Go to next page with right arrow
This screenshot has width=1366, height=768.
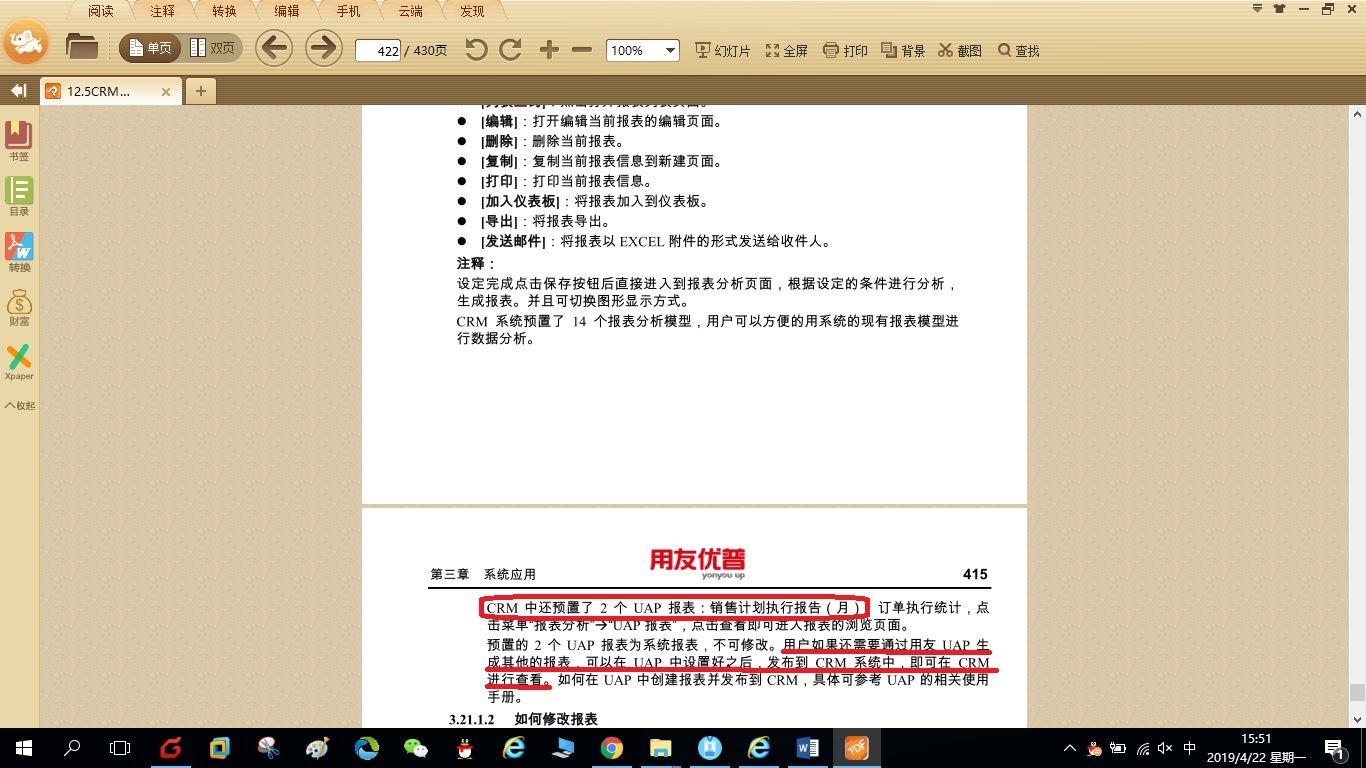[x=323, y=48]
